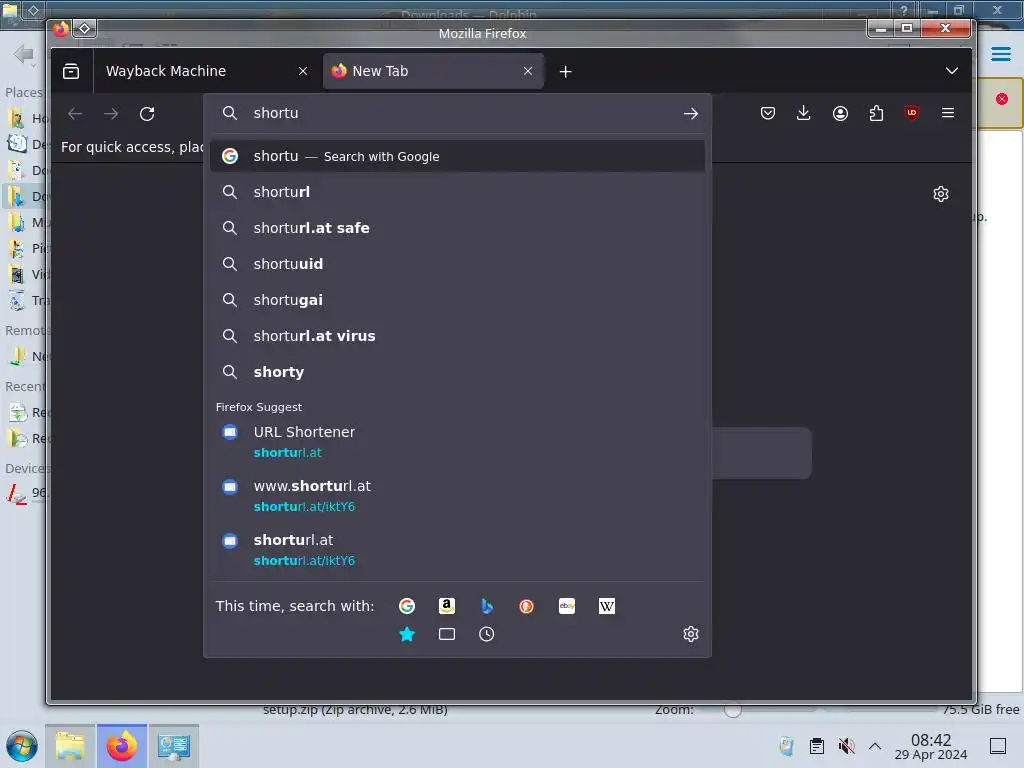Open the application launcher start button
The image size is (1024, 768).
coord(22,746)
